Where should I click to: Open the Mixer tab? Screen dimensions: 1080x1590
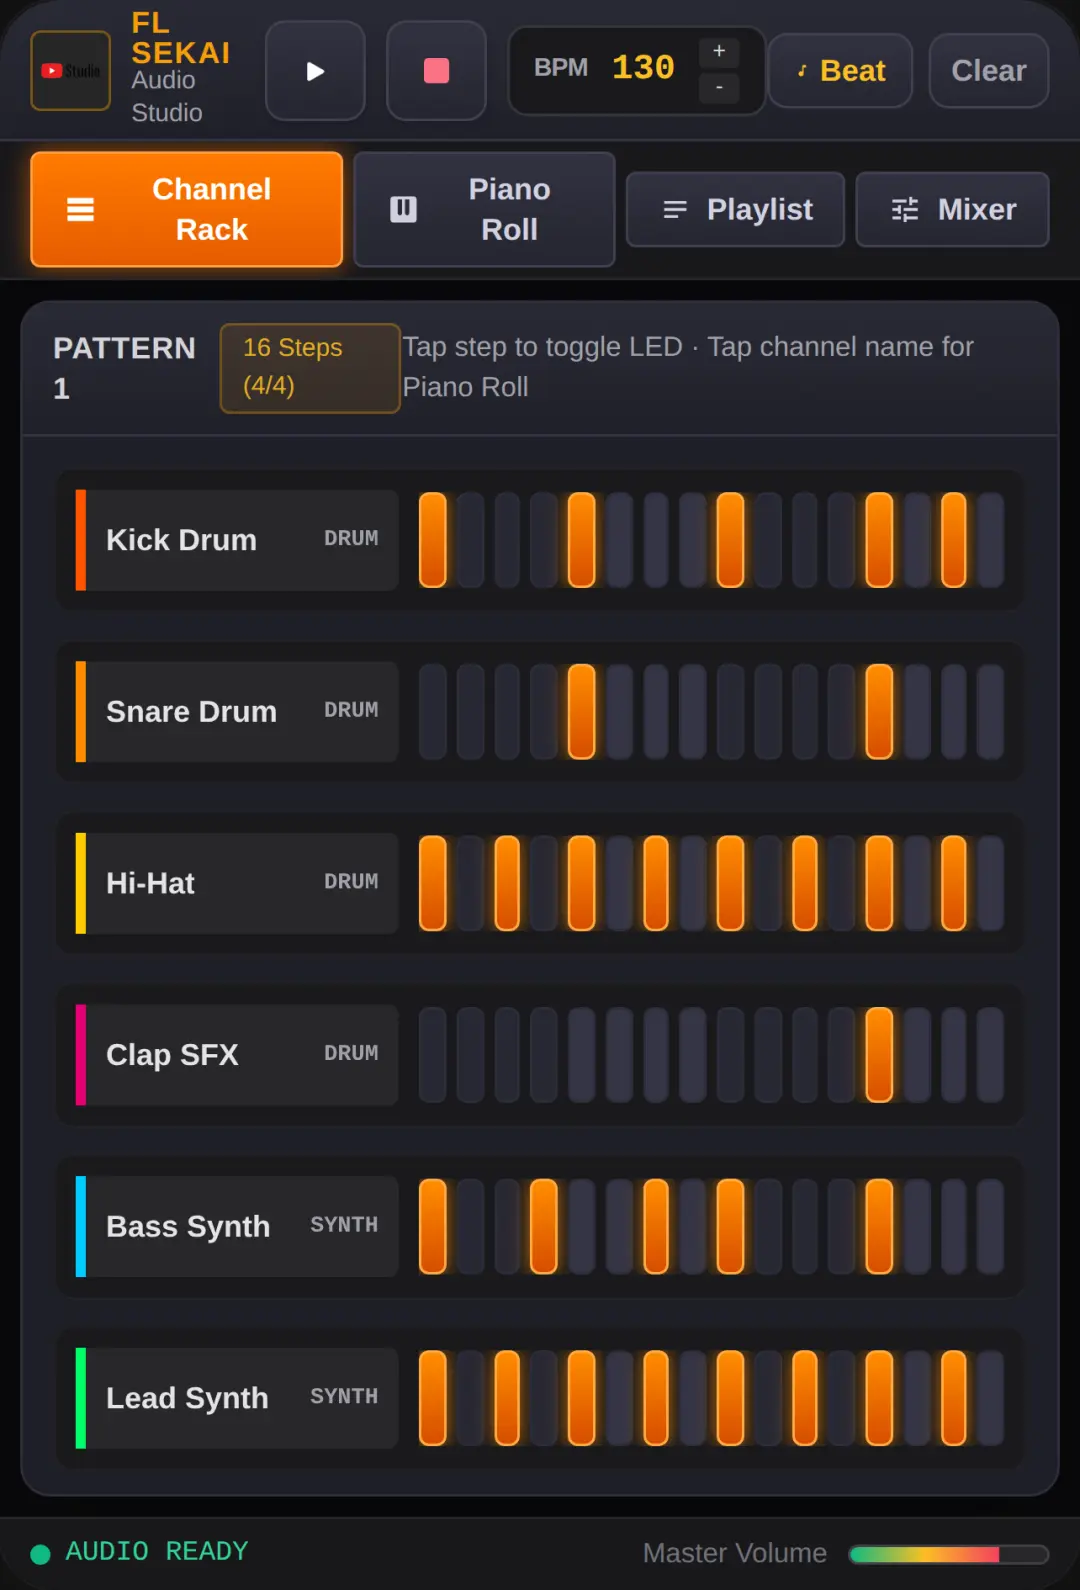(952, 209)
